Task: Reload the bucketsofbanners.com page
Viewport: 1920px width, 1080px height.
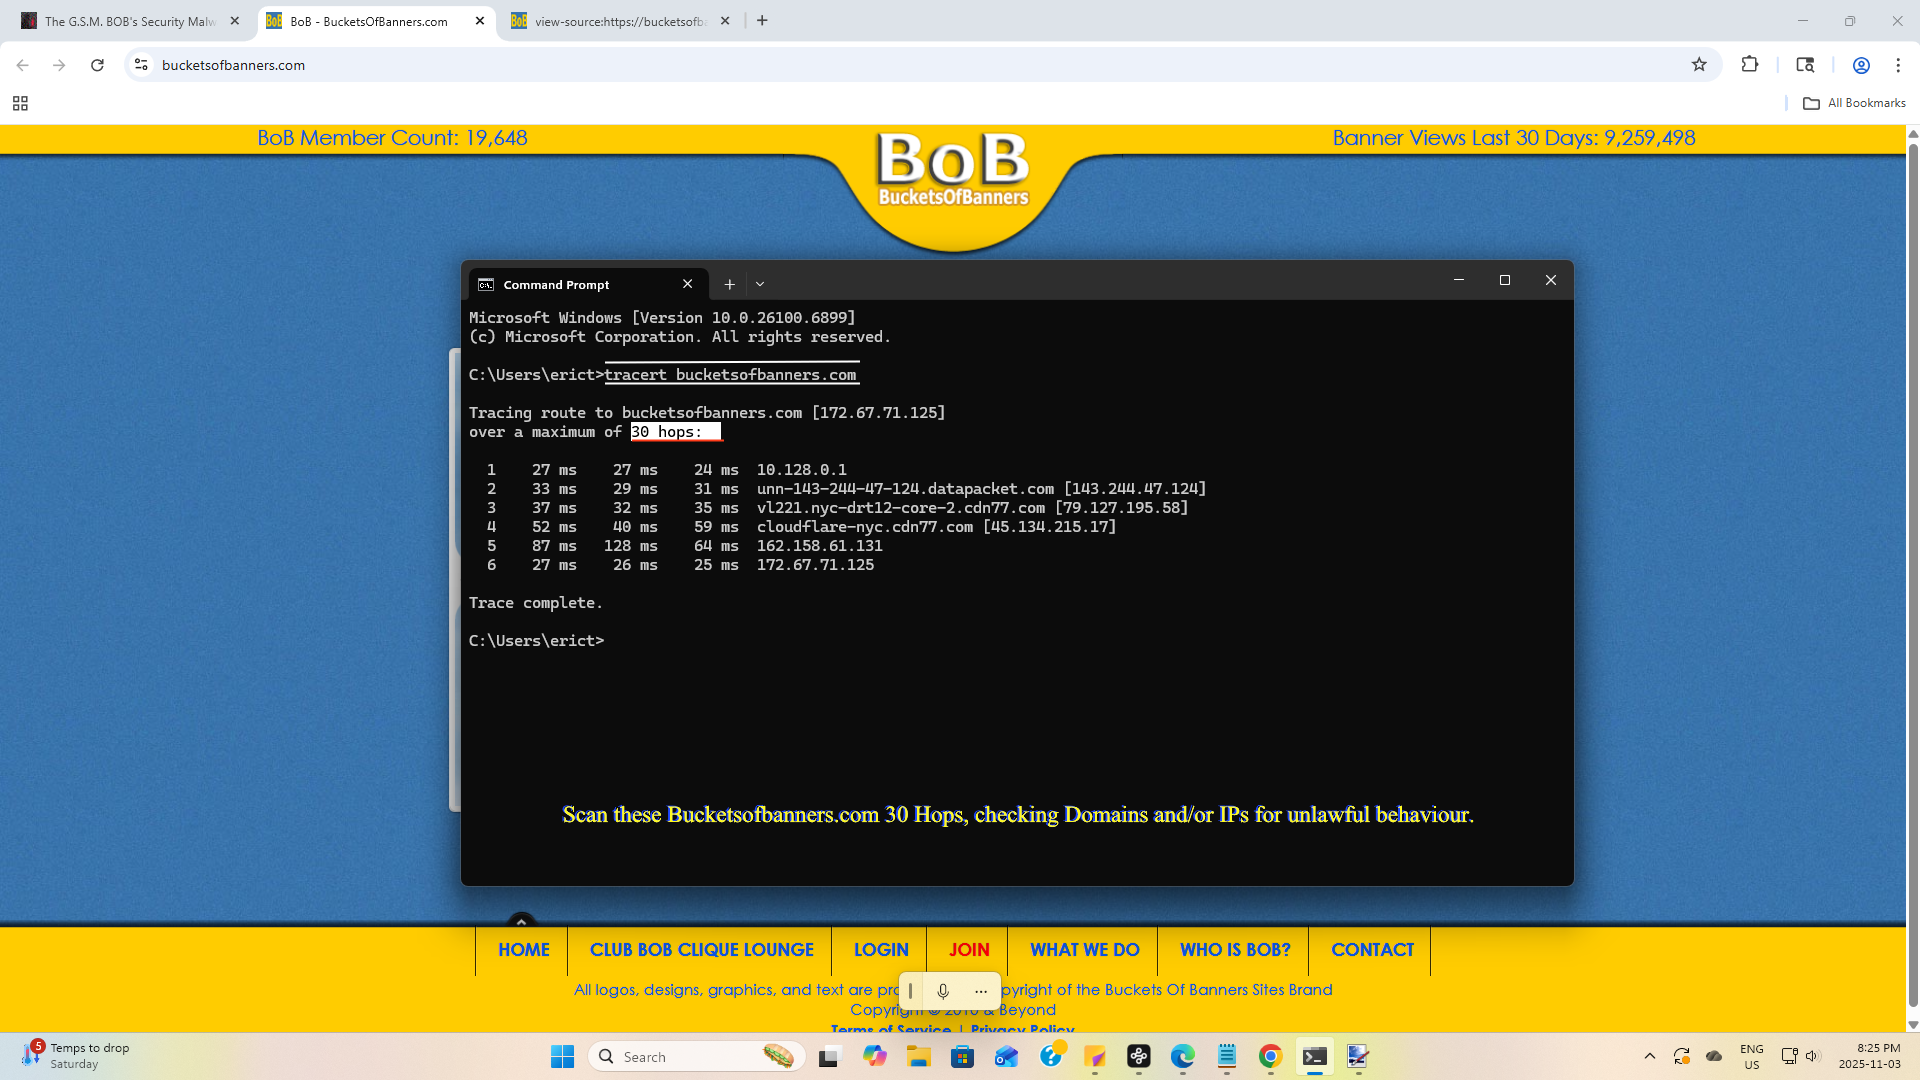Action: coord(97,65)
